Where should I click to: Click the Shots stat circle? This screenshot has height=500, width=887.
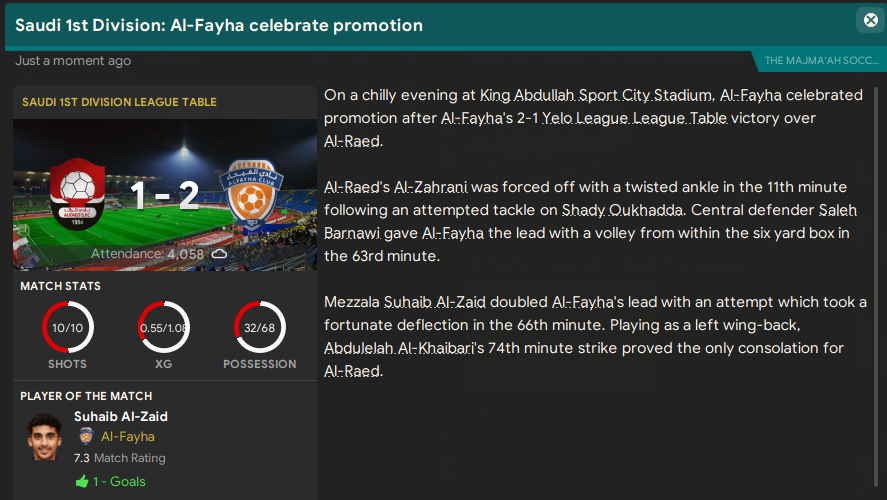[68, 328]
